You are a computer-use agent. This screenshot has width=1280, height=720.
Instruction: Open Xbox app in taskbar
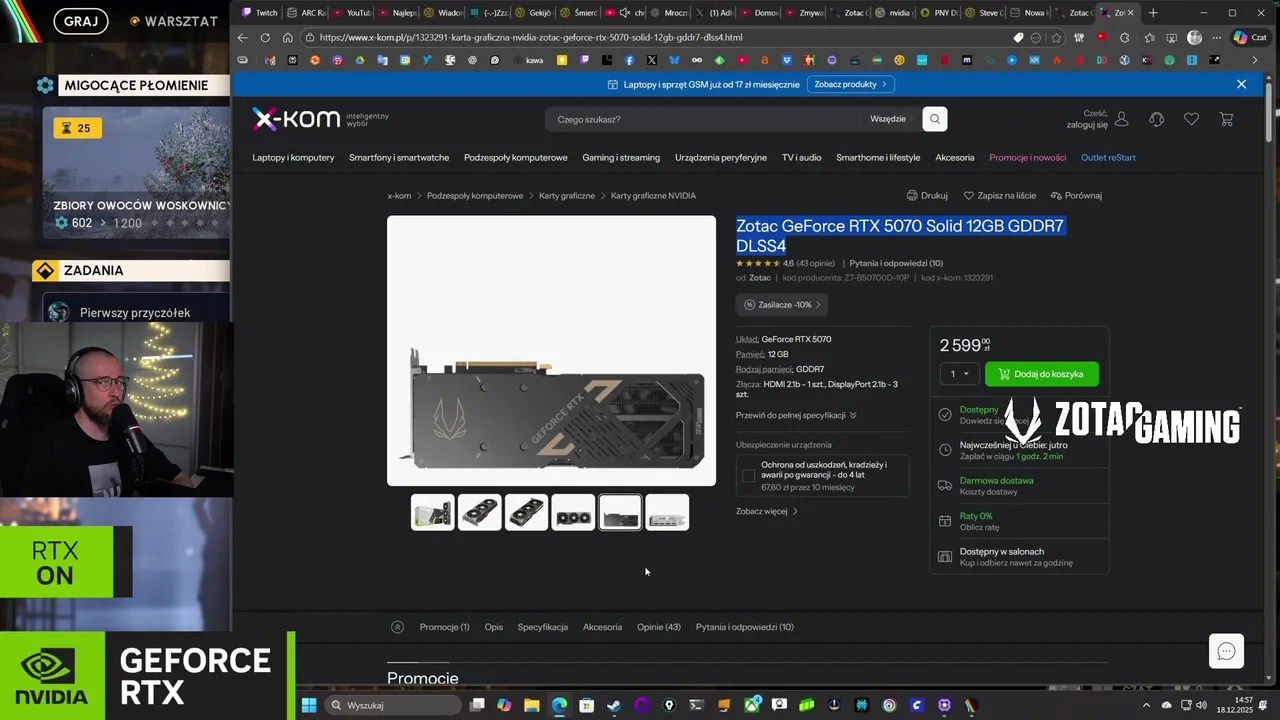coord(752,705)
